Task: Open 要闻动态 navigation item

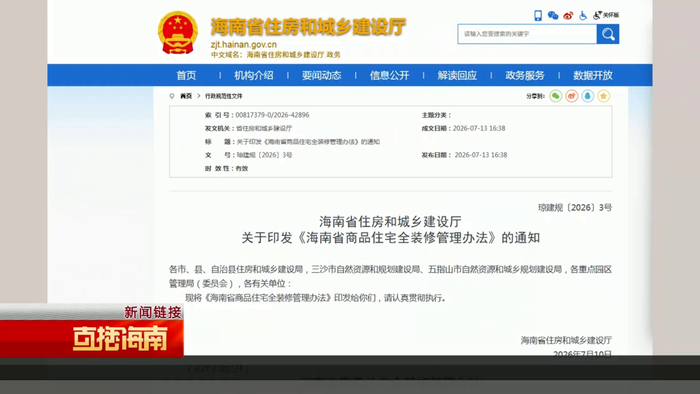Action: (x=321, y=75)
